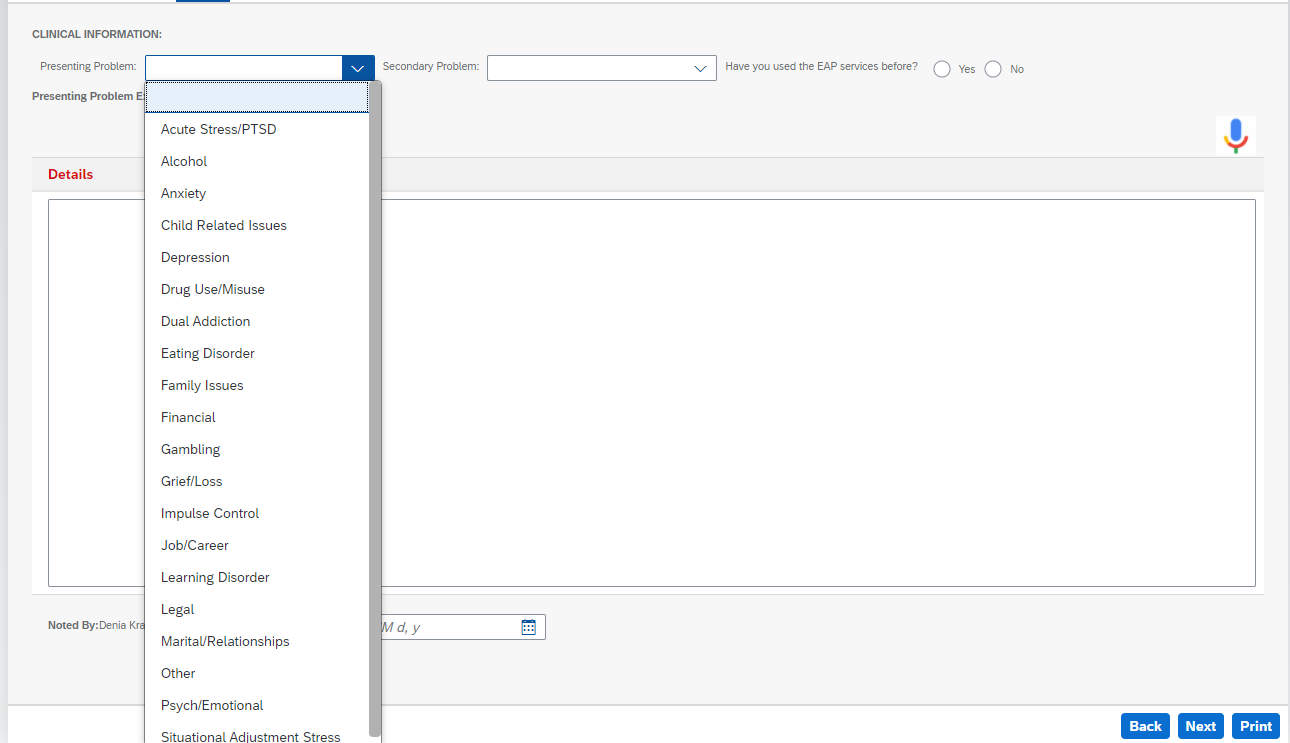Open the calendar date picker icon
This screenshot has width=1290, height=743.
[529, 627]
